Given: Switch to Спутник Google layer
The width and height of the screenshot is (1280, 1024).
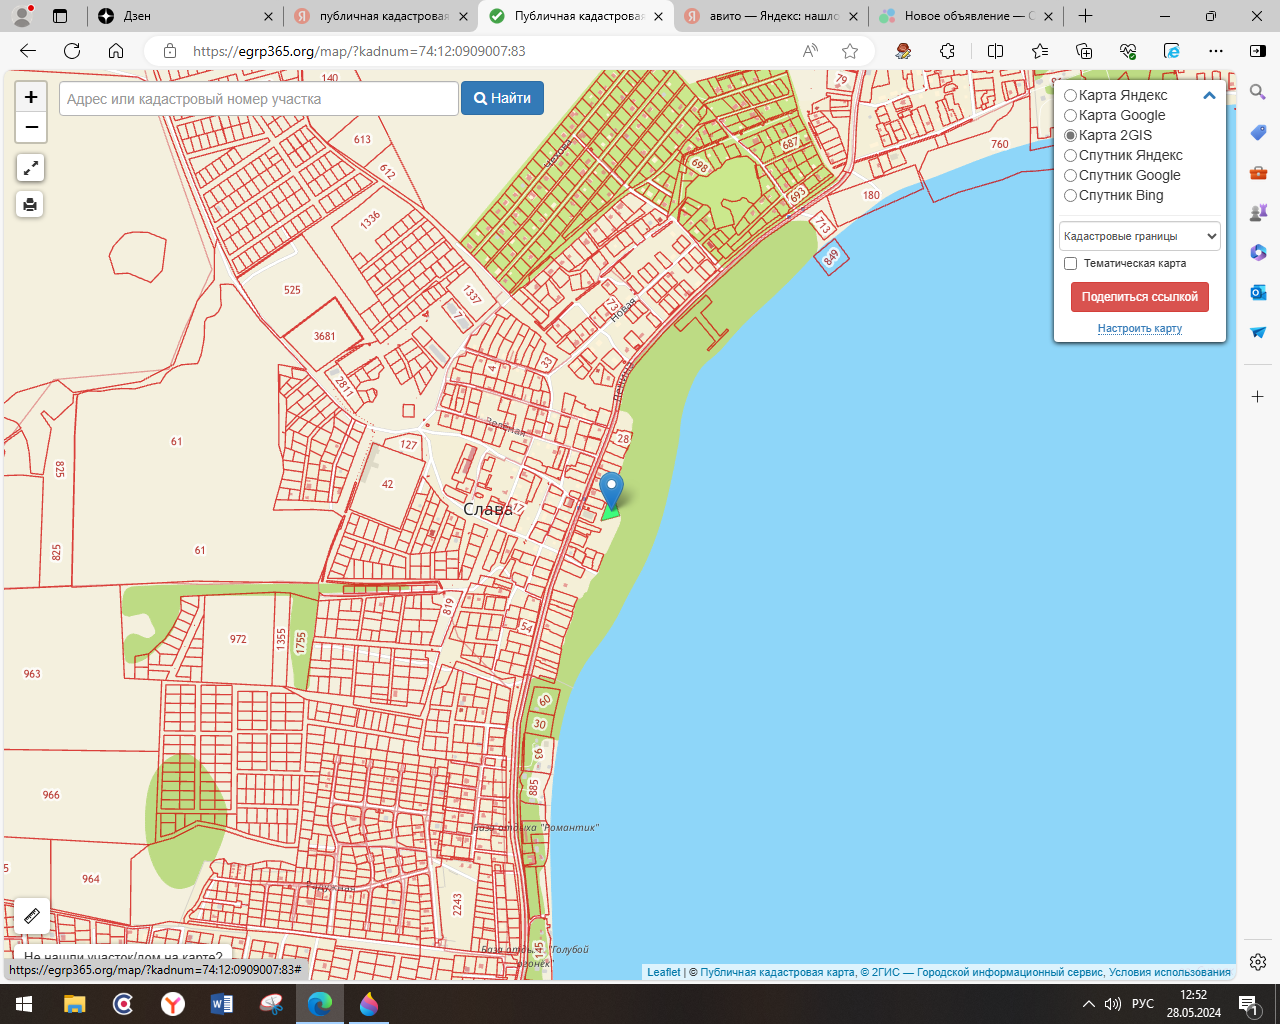Looking at the screenshot, I should 1070,176.
